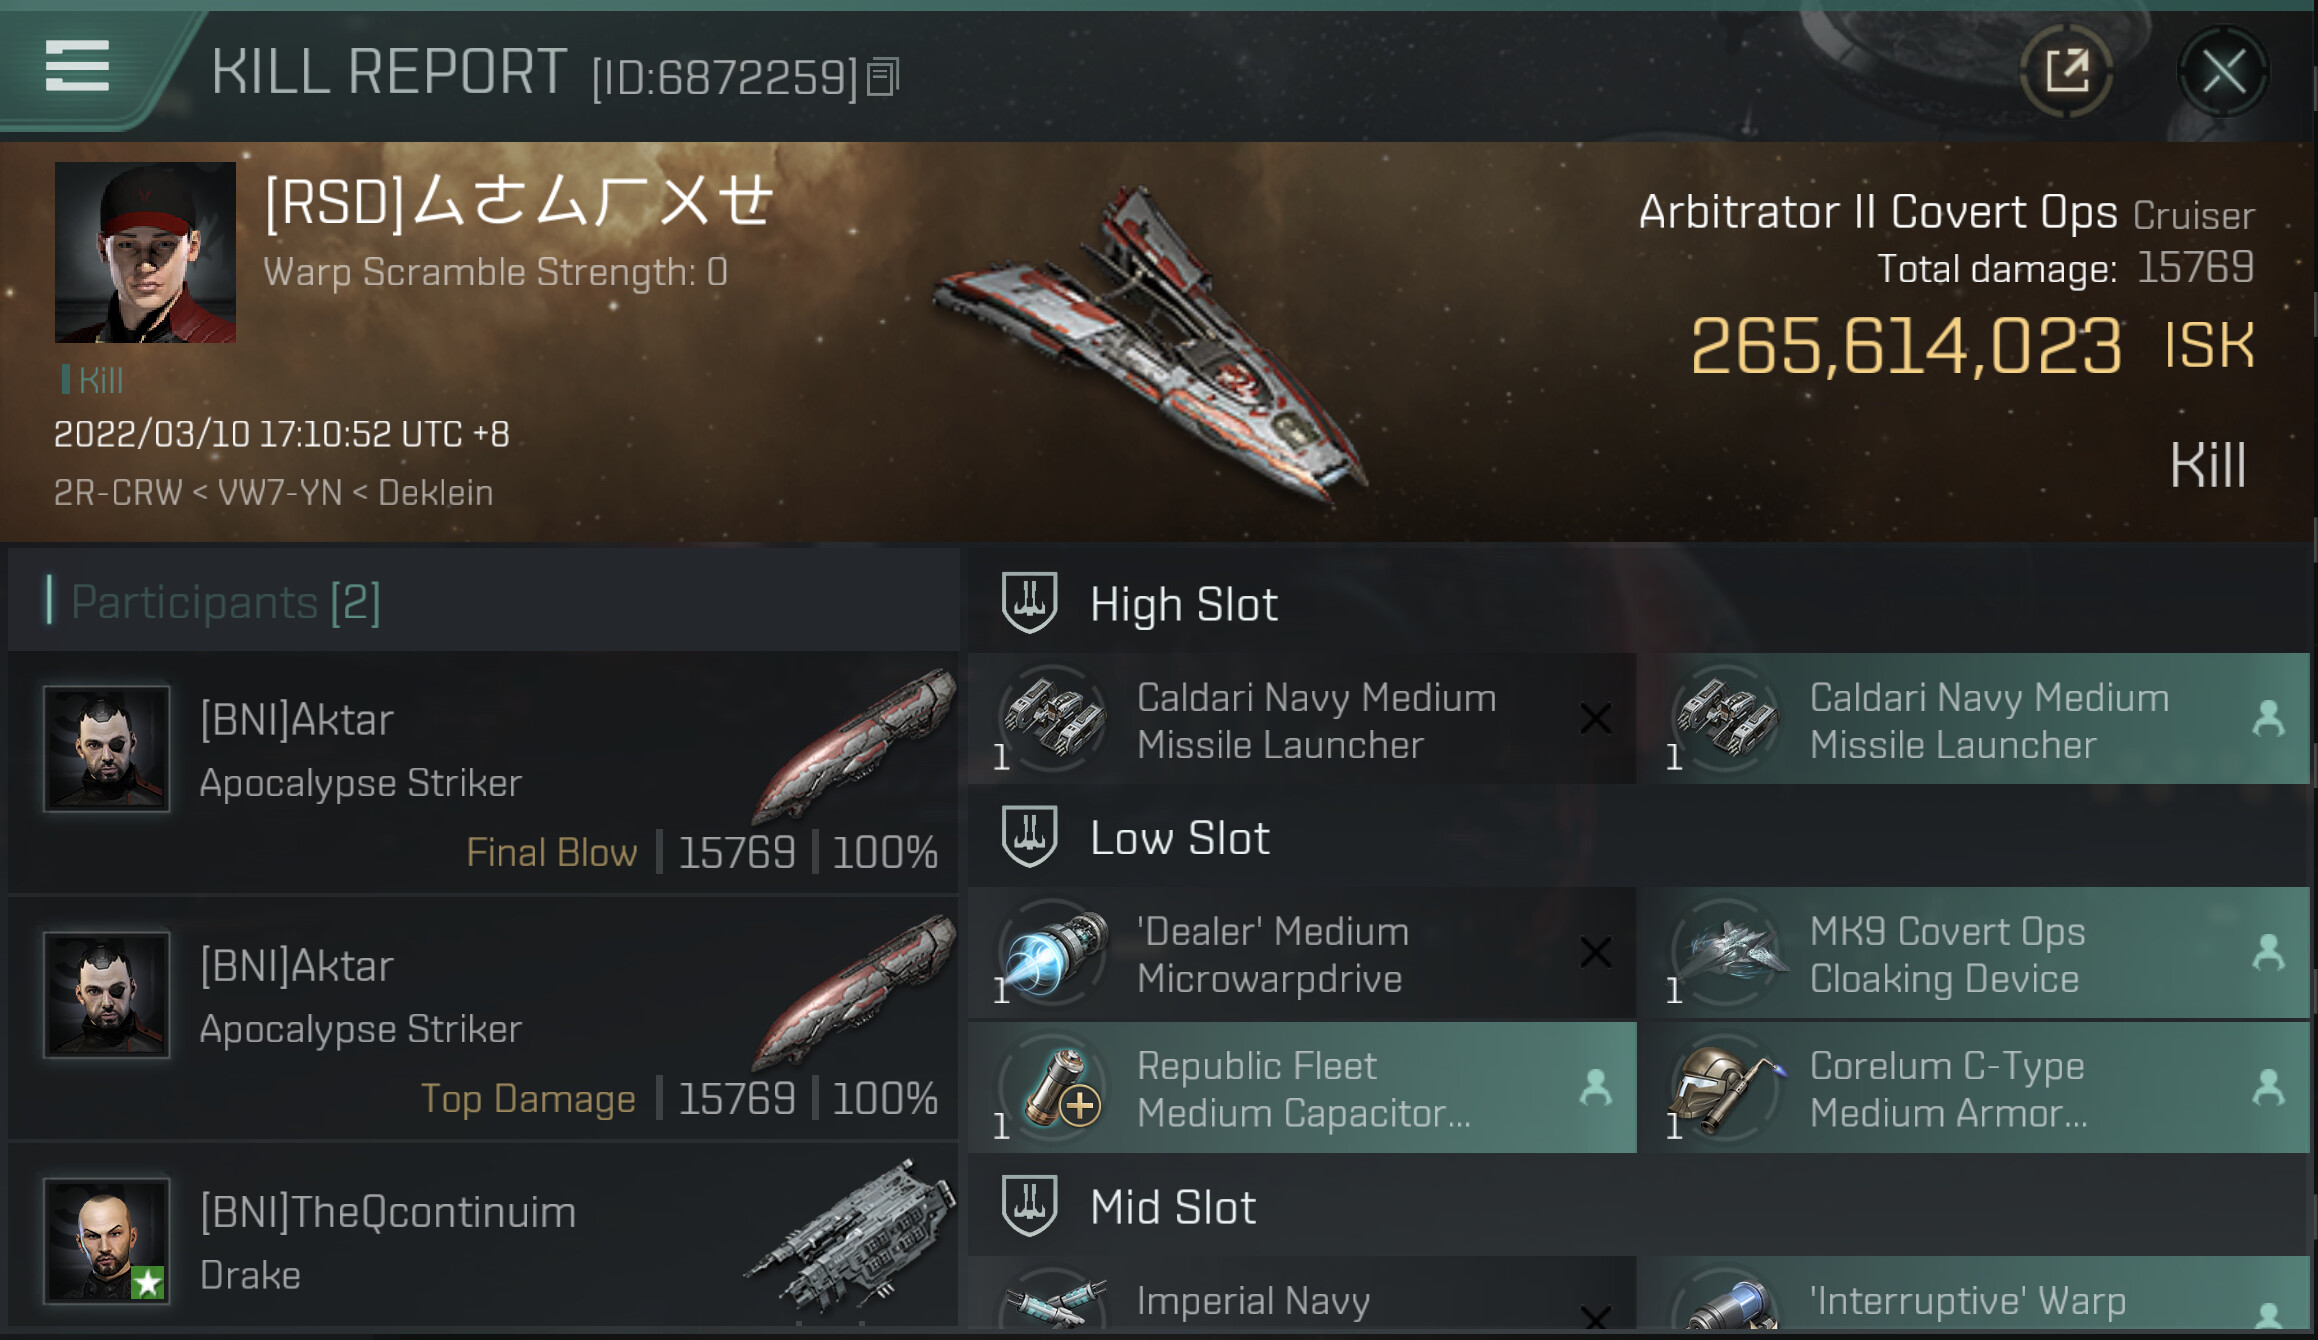Click the Corelum C-Type Medium Armor icon
The image size is (2318, 1340).
pyautogui.click(x=1725, y=1088)
